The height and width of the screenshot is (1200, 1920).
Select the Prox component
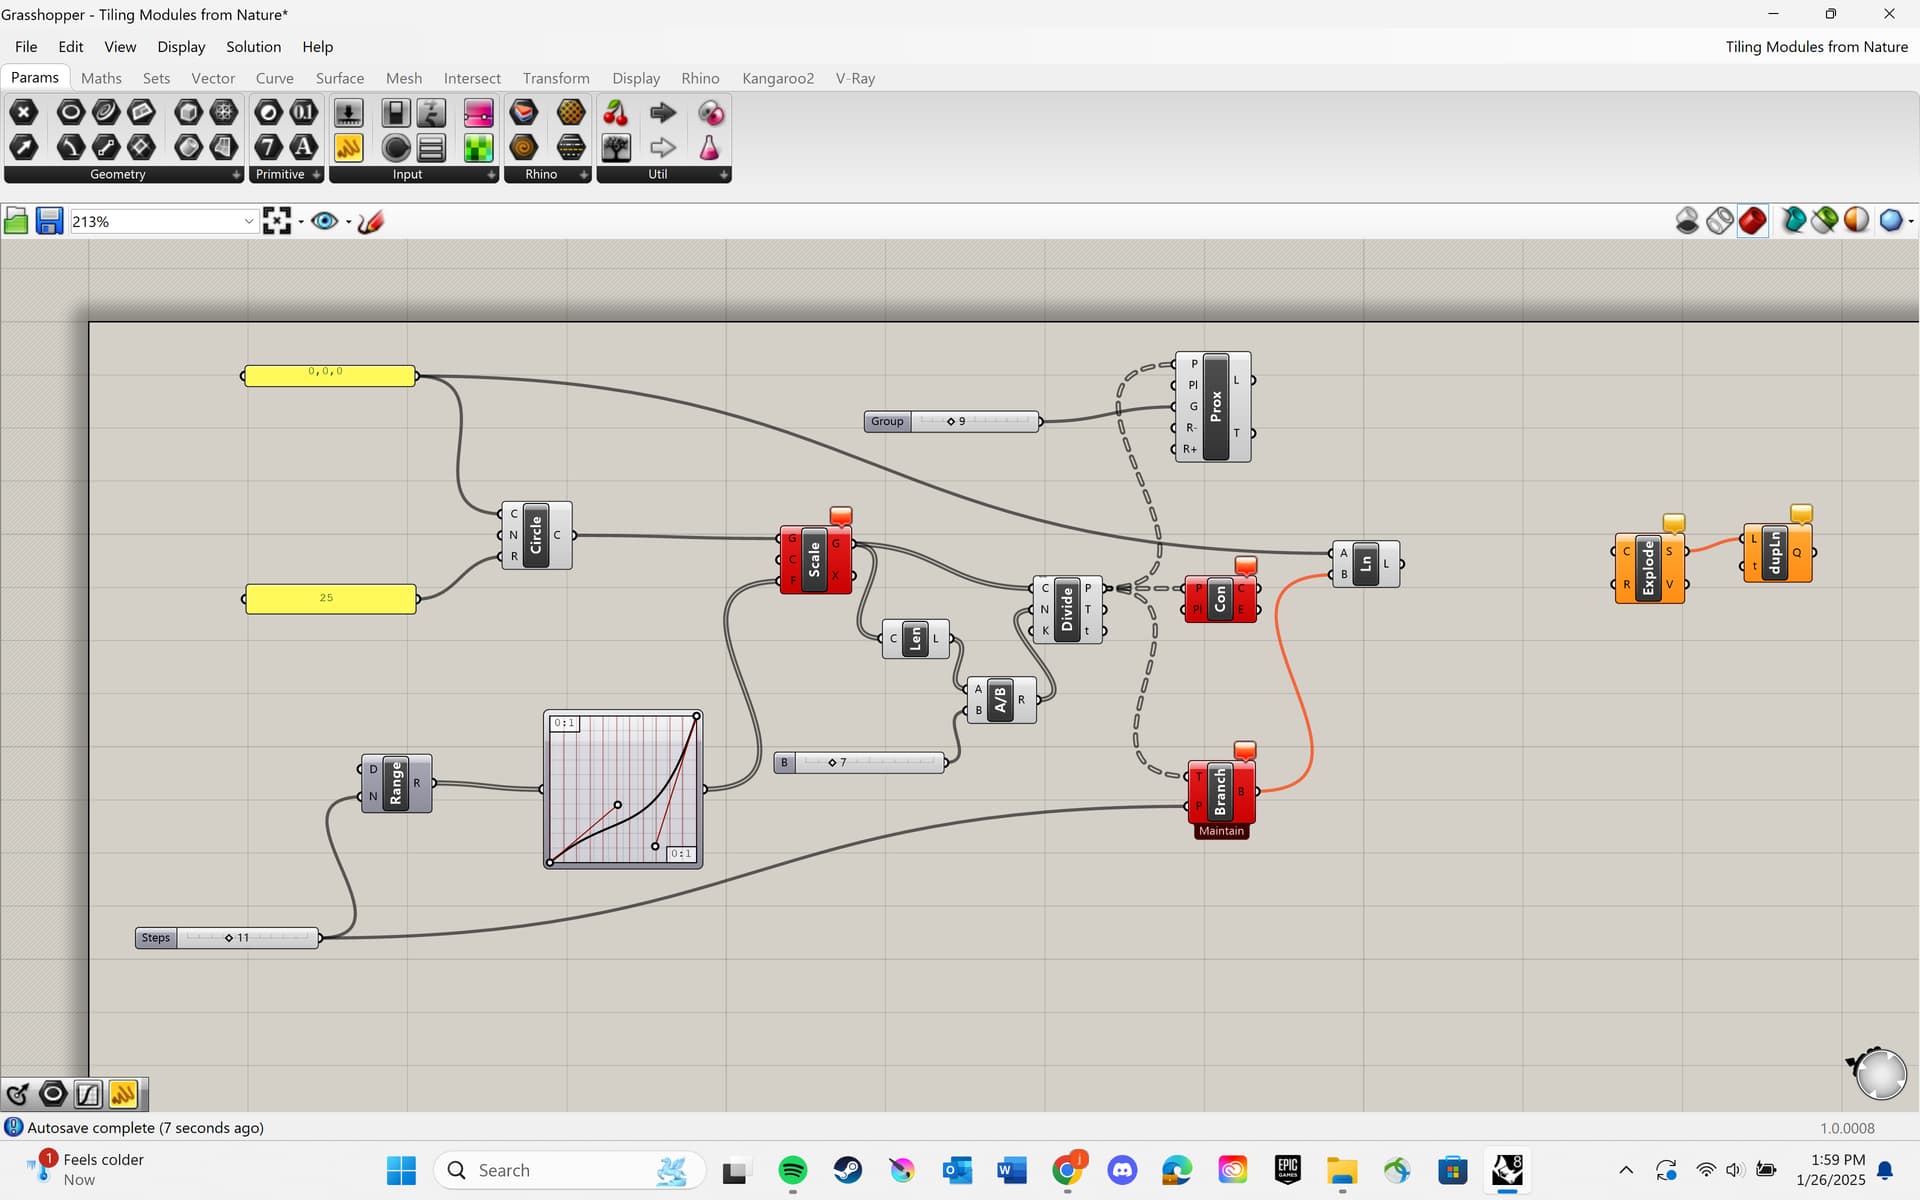pos(1215,406)
